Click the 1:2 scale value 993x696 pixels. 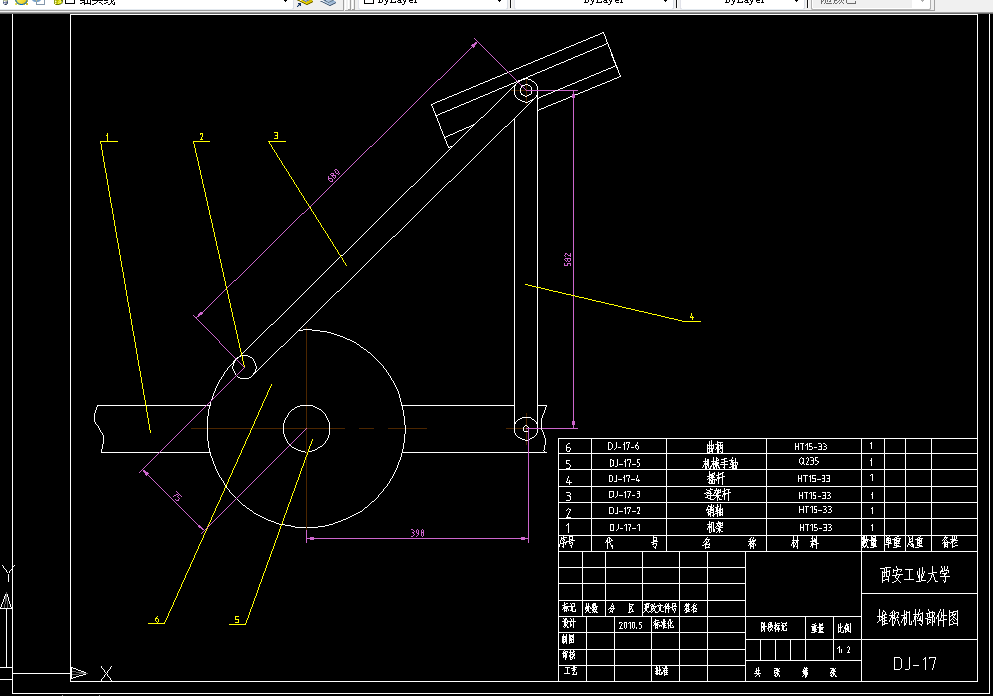click(x=844, y=650)
